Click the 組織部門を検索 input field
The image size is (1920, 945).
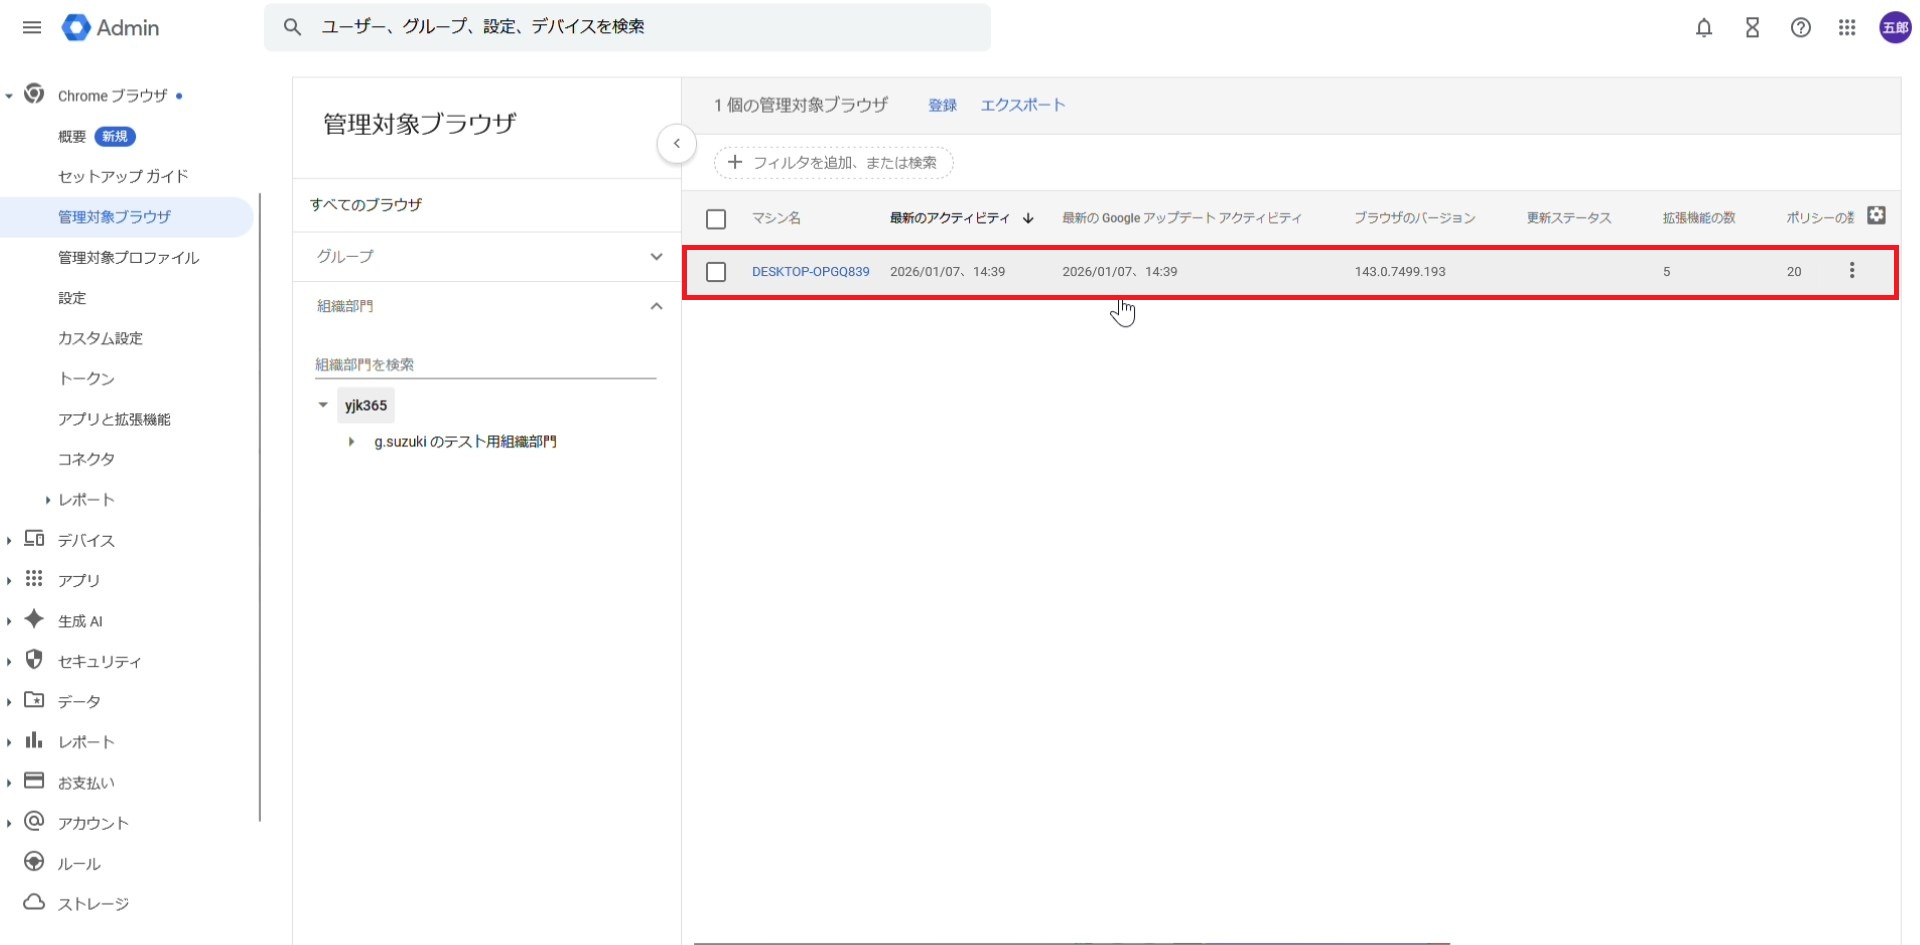[x=485, y=365]
